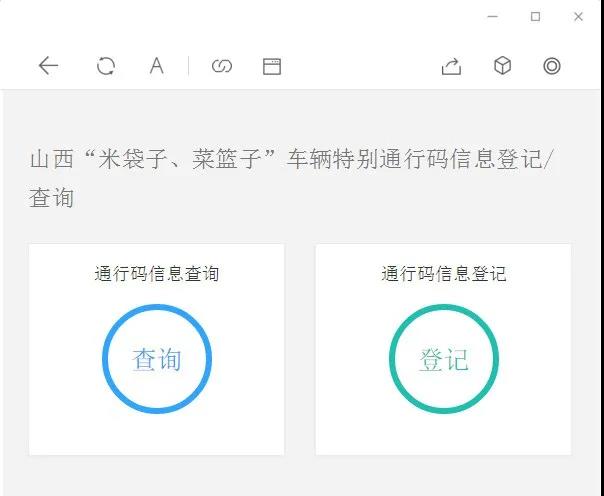Click the cube icon in the toolbar
This screenshot has height=496, width=604.
tap(502, 66)
